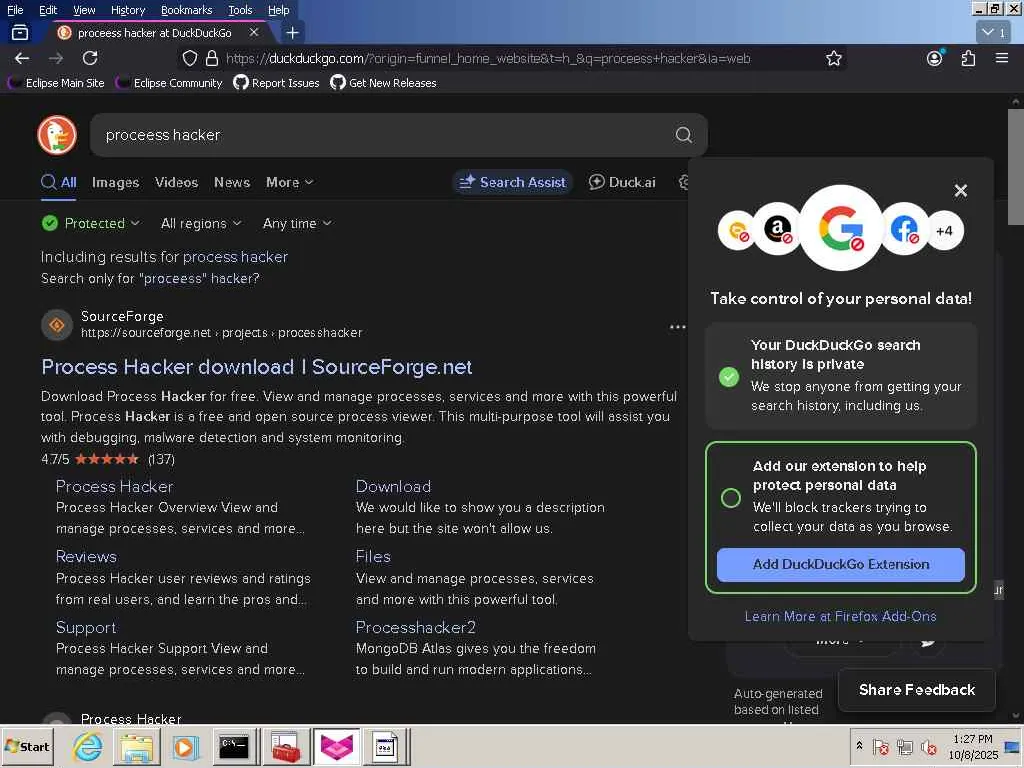Click the page vertical scrollbar thumb
Image resolution: width=1024 pixels, height=768 pixels.
pyautogui.click(x=1015, y=167)
